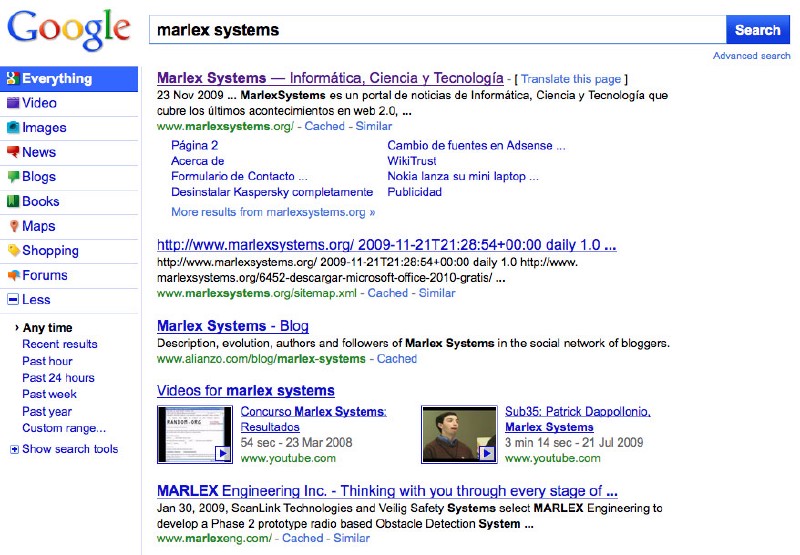The image size is (800, 555).
Task: Open Similar link for marlexeng.com result
Action: pos(352,538)
